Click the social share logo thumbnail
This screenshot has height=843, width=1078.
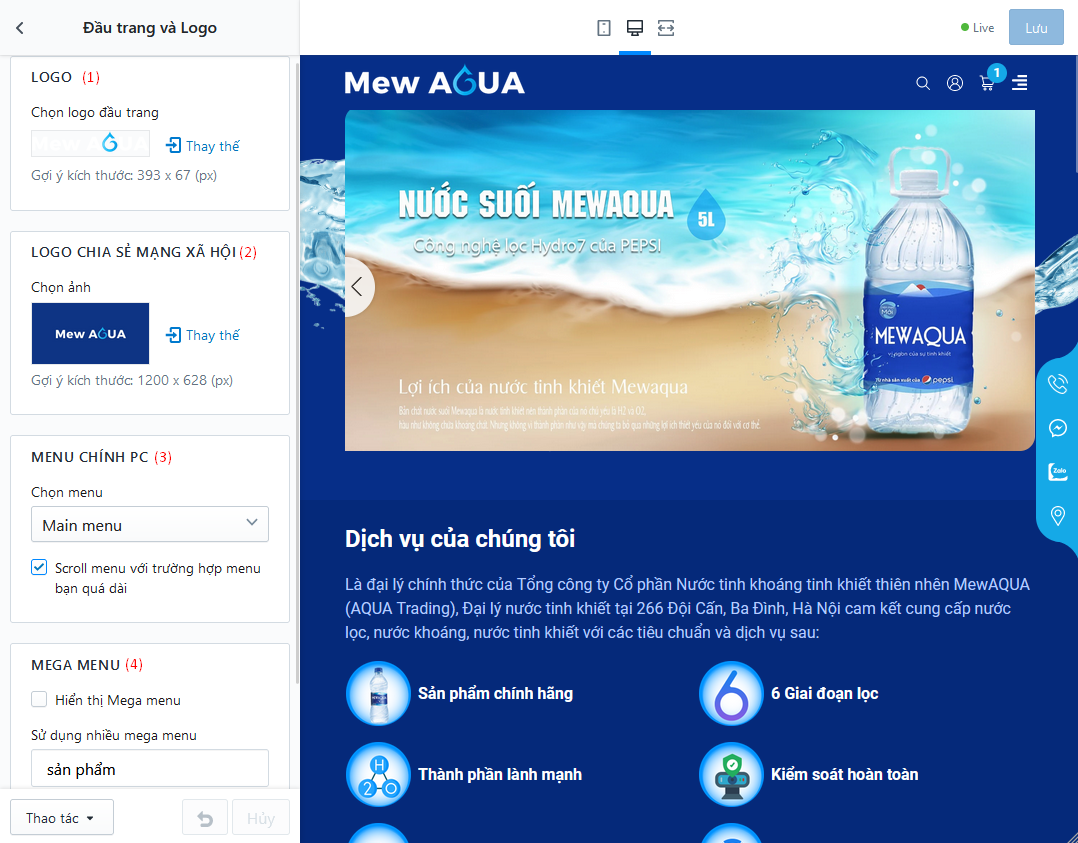pyautogui.click(x=90, y=333)
